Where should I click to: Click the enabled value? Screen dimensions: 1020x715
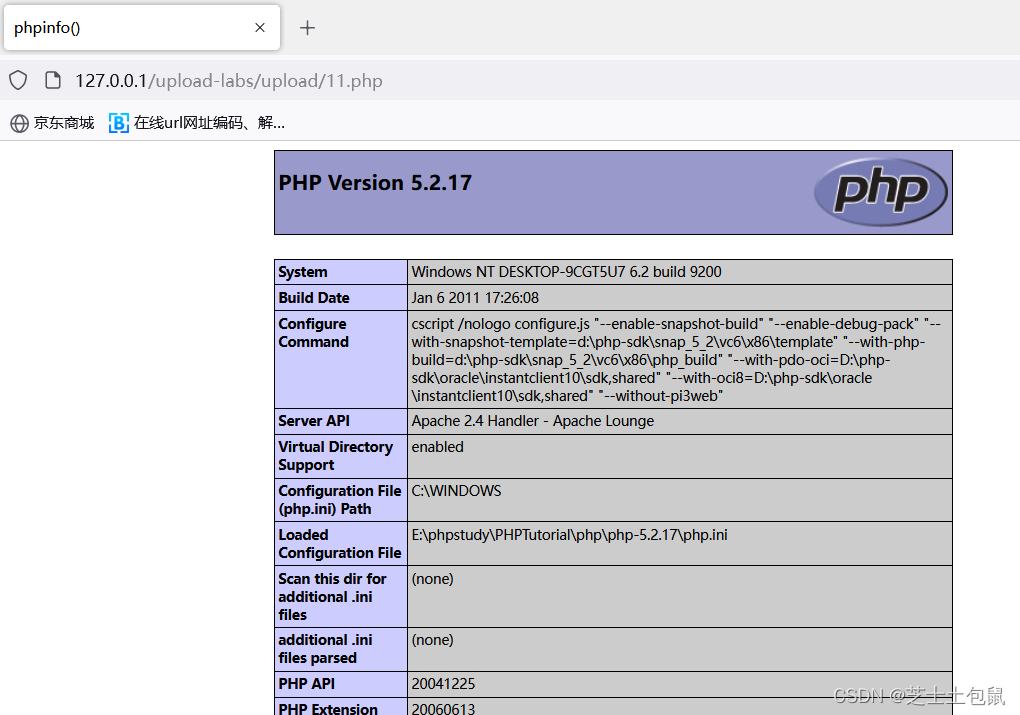(x=437, y=447)
